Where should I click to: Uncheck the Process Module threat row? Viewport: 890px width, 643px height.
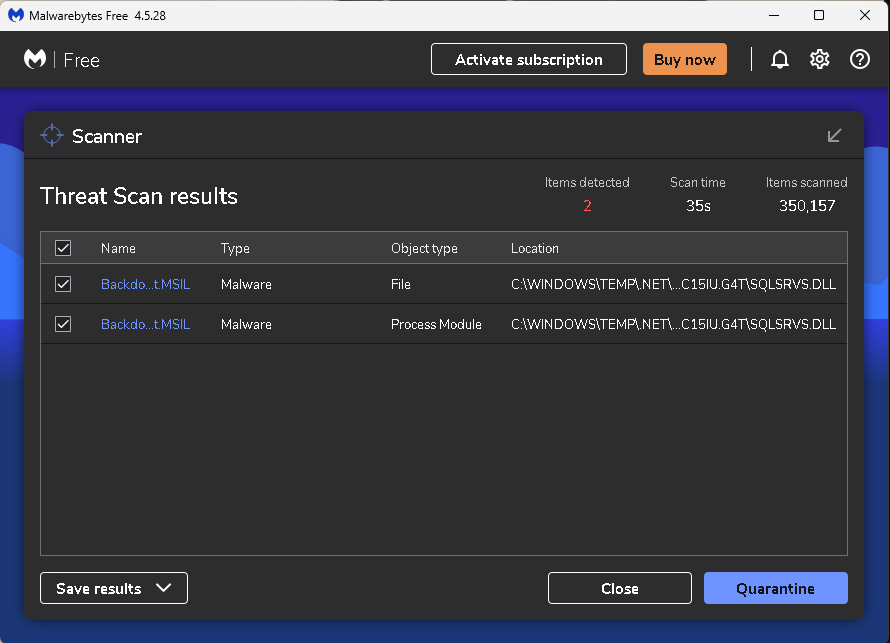tap(63, 324)
